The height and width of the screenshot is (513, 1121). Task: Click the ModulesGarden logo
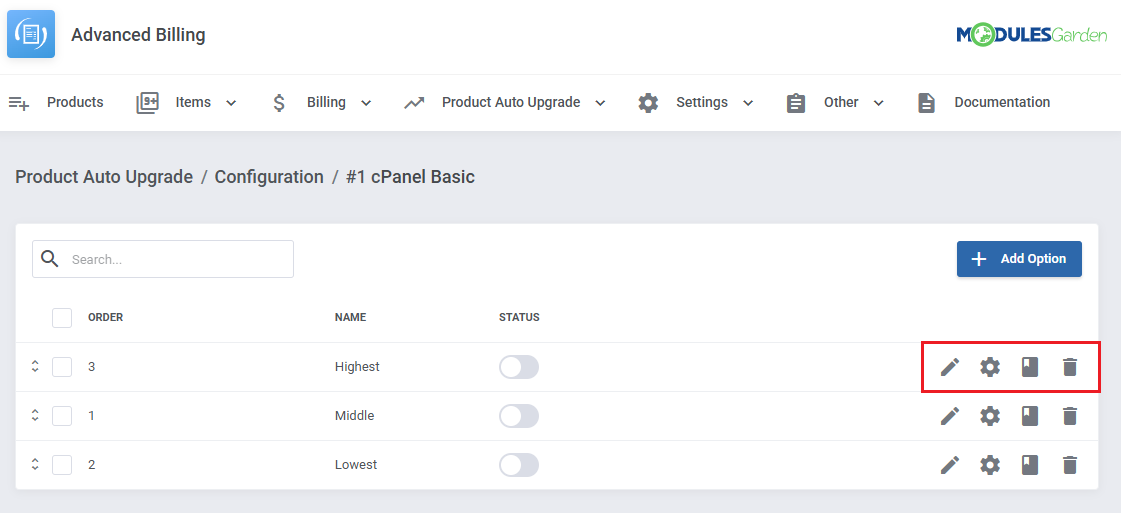click(1032, 34)
